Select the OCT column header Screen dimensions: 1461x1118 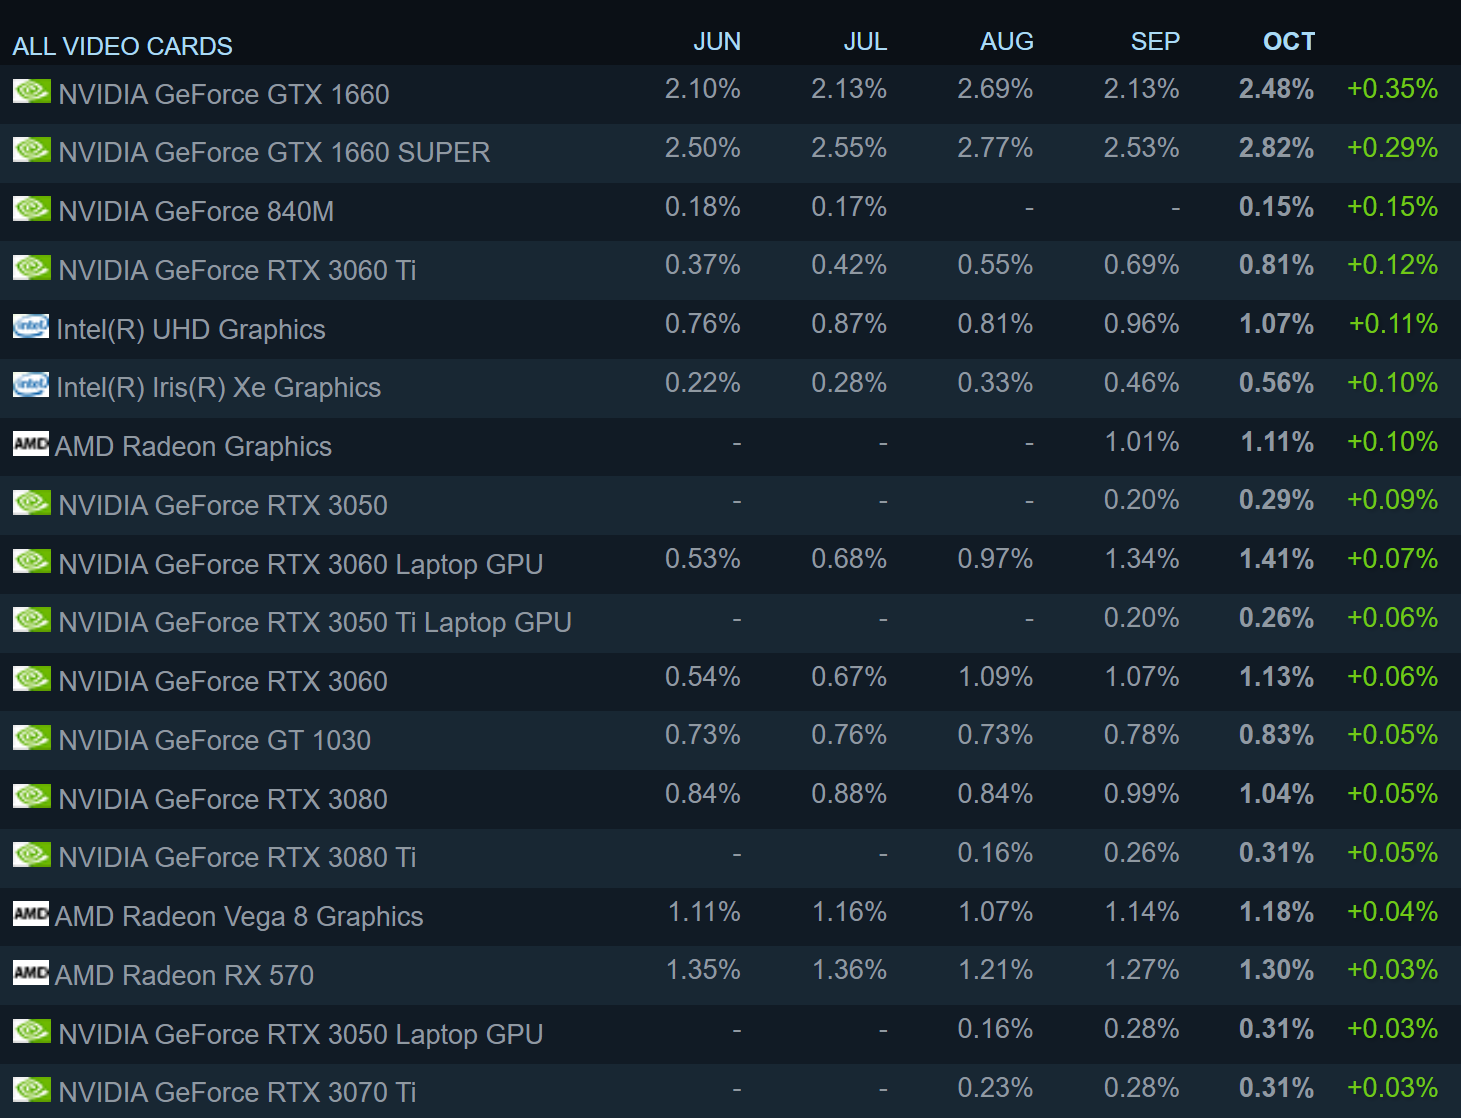click(1289, 41)
